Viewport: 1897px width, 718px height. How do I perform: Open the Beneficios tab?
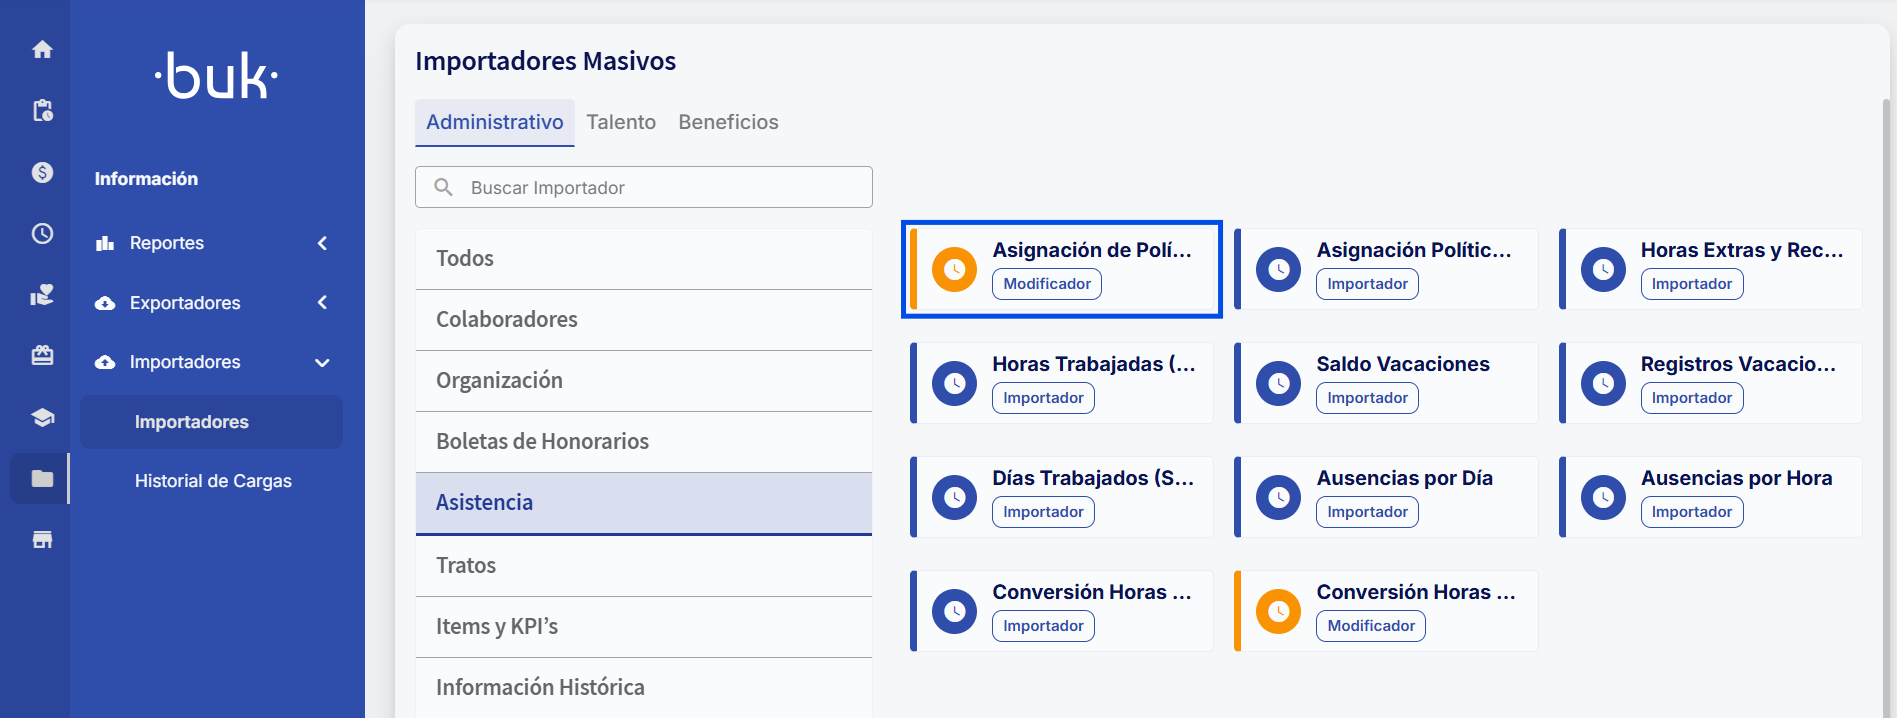point(728,122)
